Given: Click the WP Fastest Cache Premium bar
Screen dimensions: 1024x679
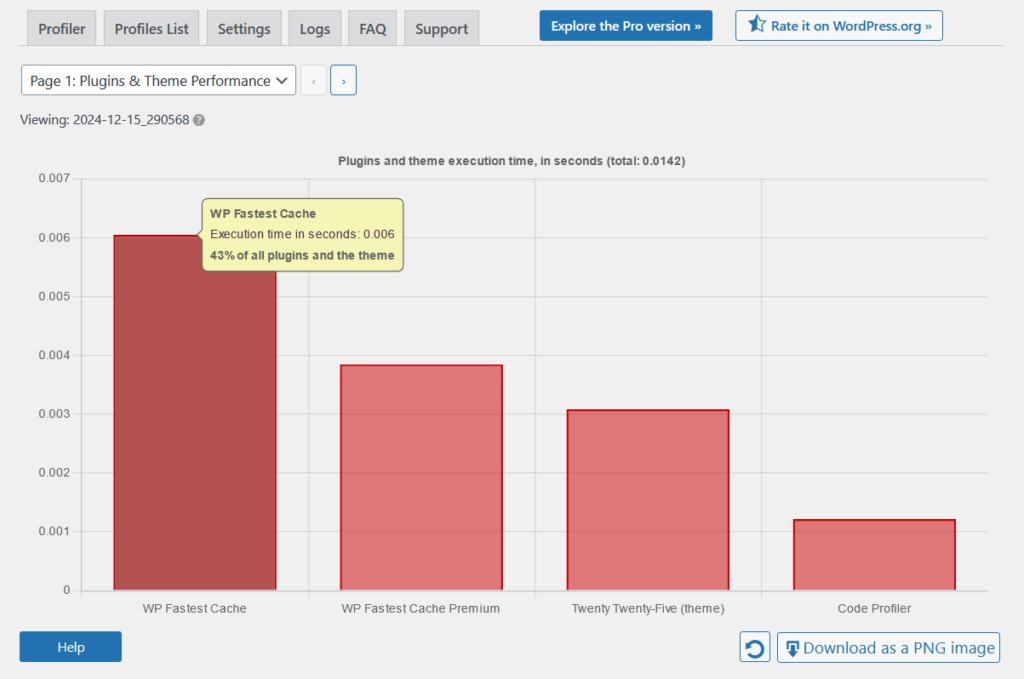Looking at the screenshot, I should point(421,477).
